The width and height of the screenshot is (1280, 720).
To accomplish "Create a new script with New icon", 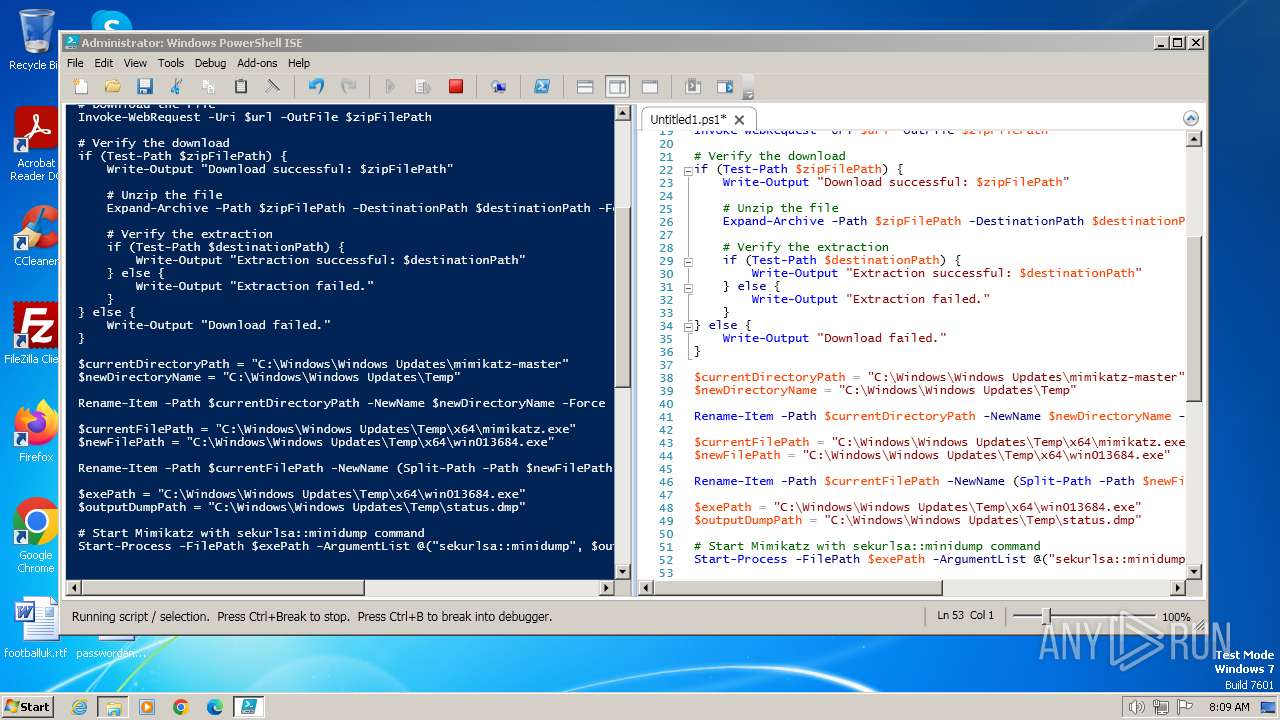I will coord(81,87).
